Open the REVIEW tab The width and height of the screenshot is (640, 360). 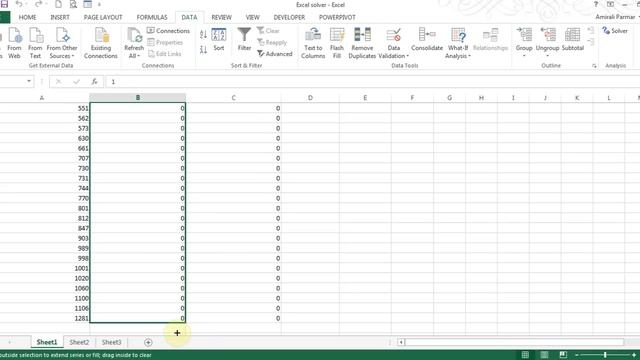(222, 17)
